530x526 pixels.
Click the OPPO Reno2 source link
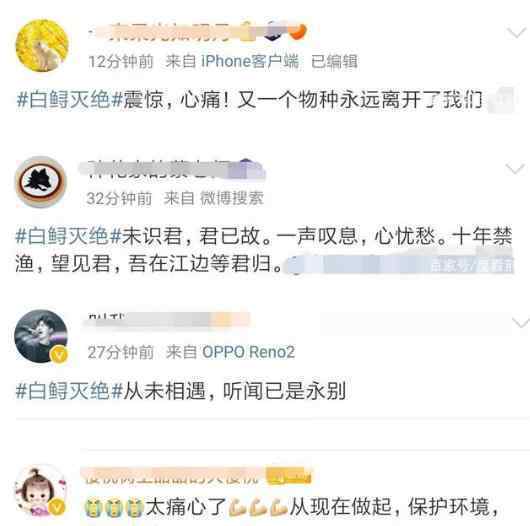tap(248, 352)
